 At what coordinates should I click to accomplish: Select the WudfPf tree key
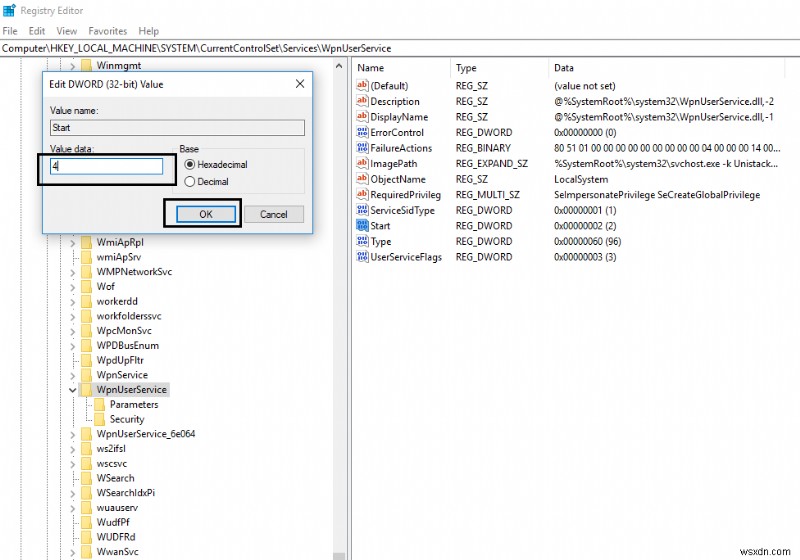[113, 522]
